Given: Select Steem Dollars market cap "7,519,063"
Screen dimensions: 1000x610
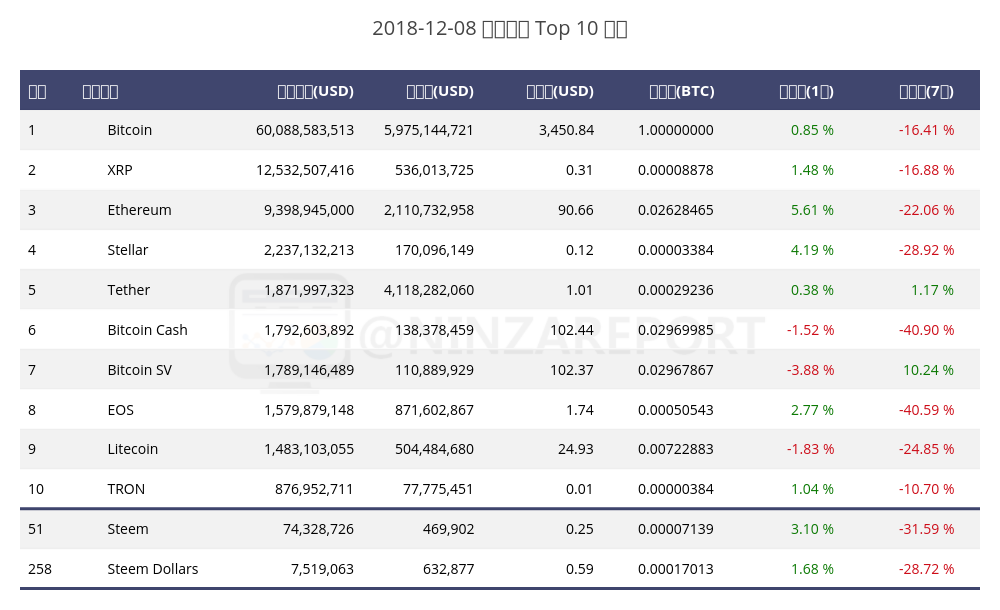Looking at the screenshot, I should 322,569.
